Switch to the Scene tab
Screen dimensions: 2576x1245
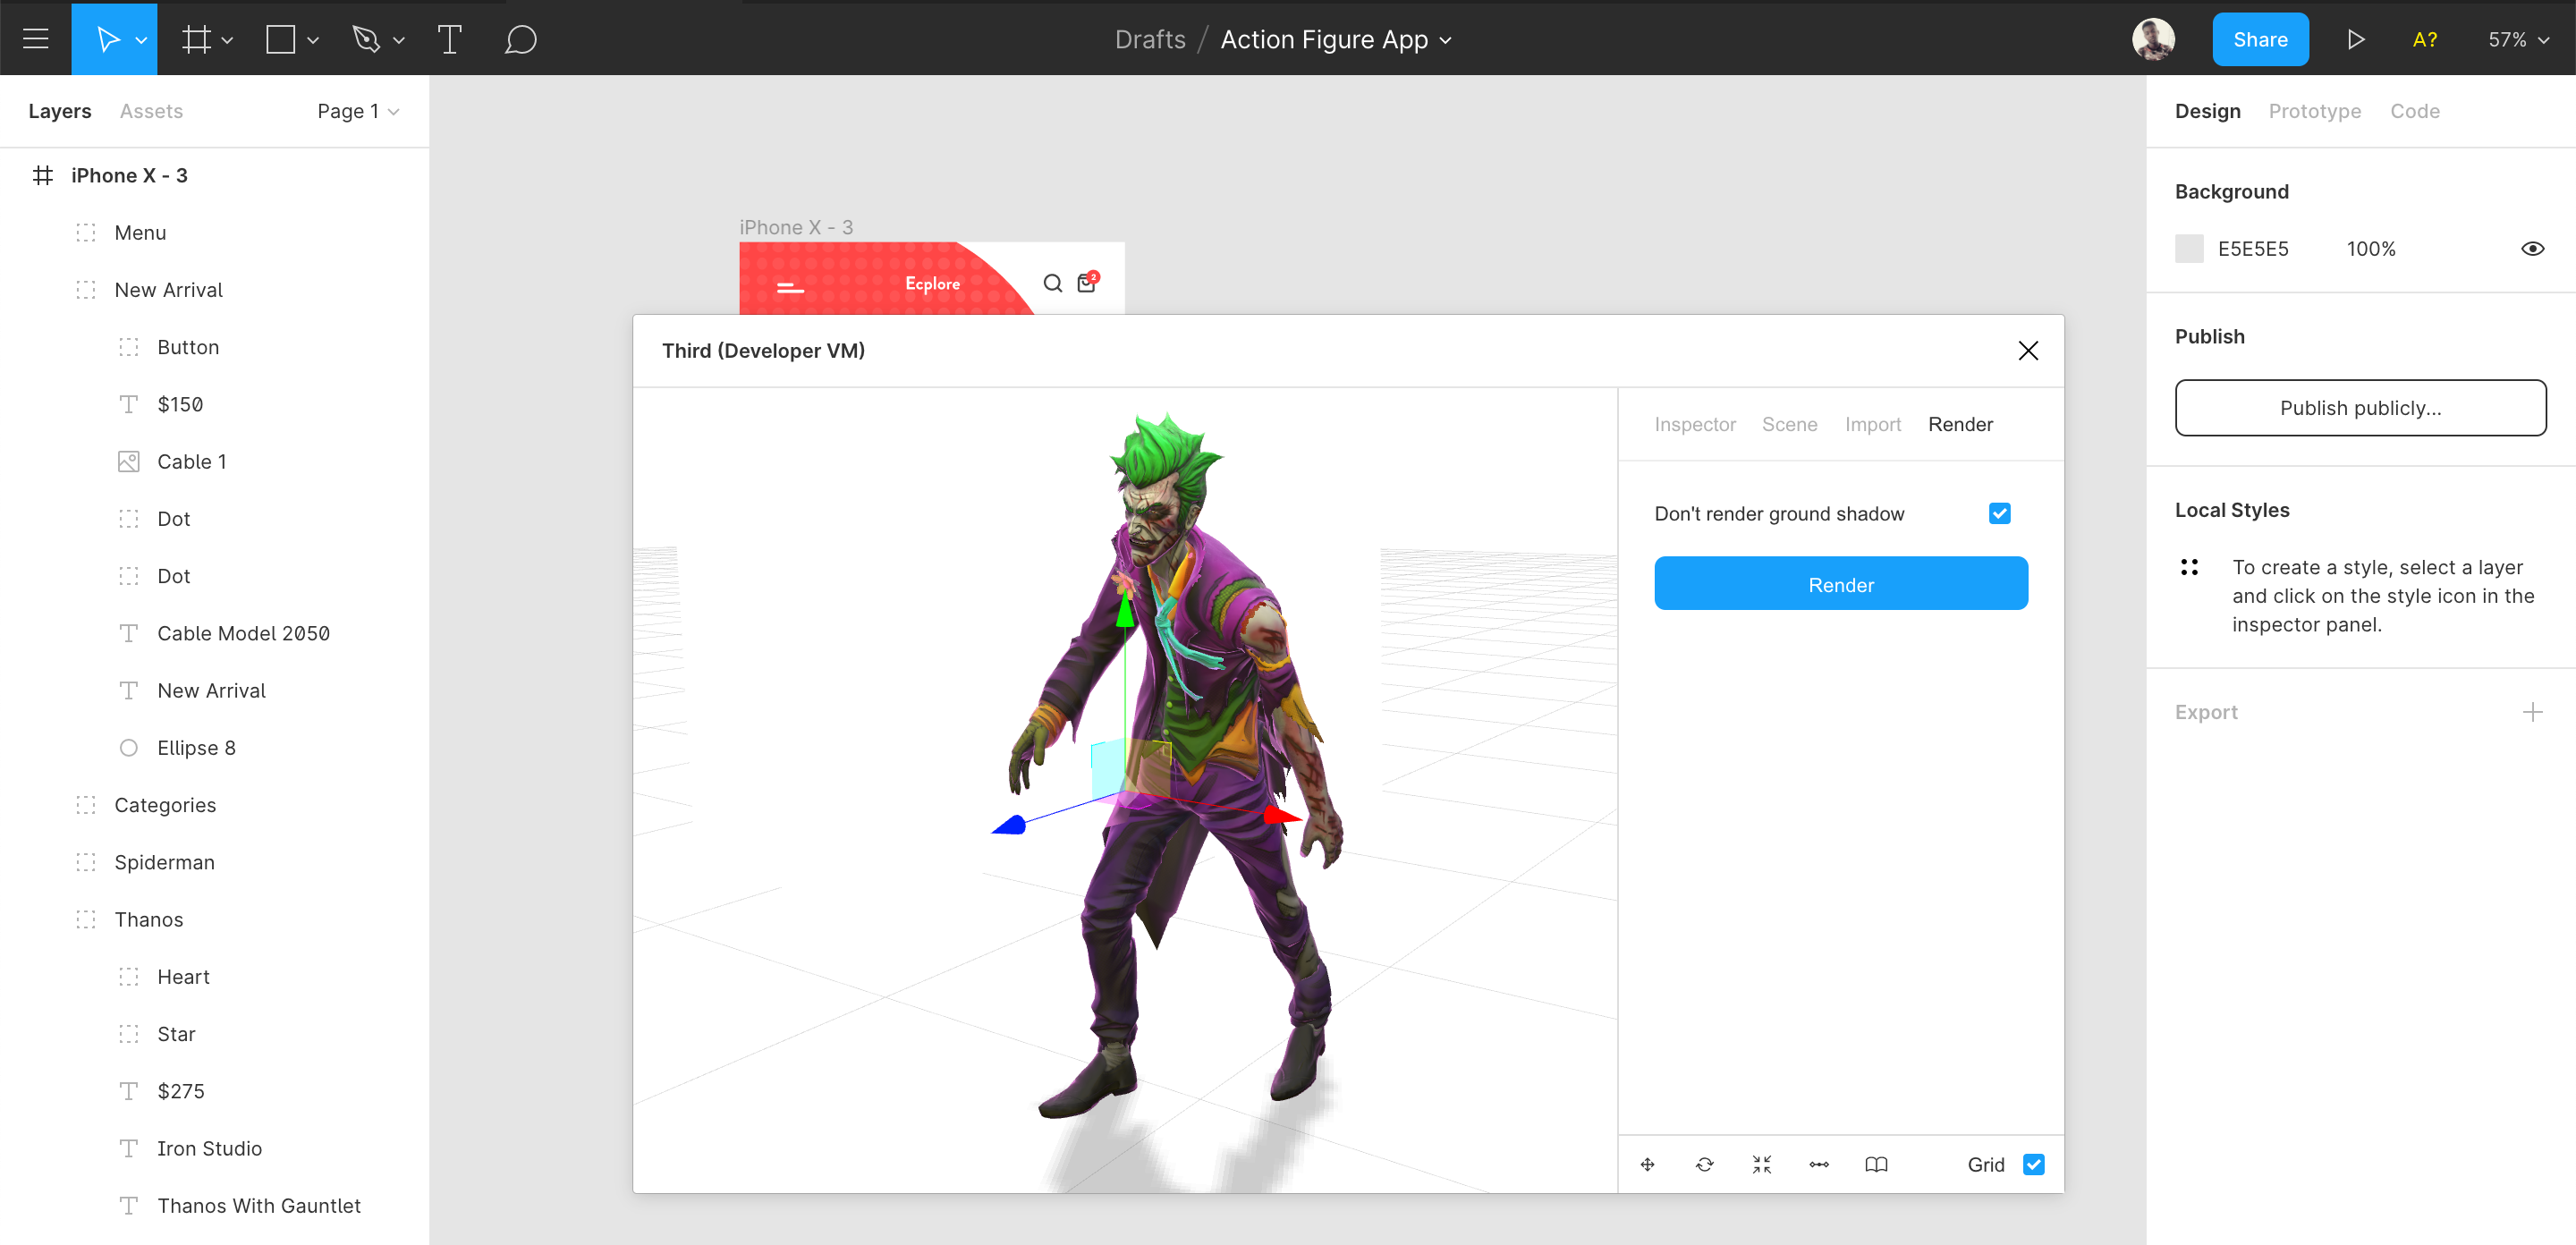point(1789,424)
